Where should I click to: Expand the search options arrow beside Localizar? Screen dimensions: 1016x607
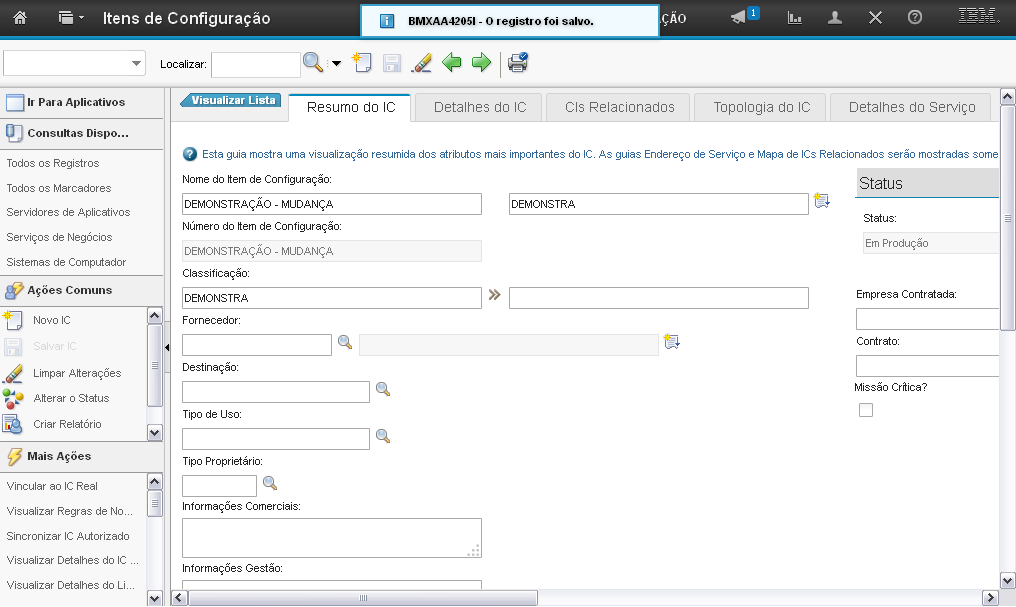click(336, 63)
